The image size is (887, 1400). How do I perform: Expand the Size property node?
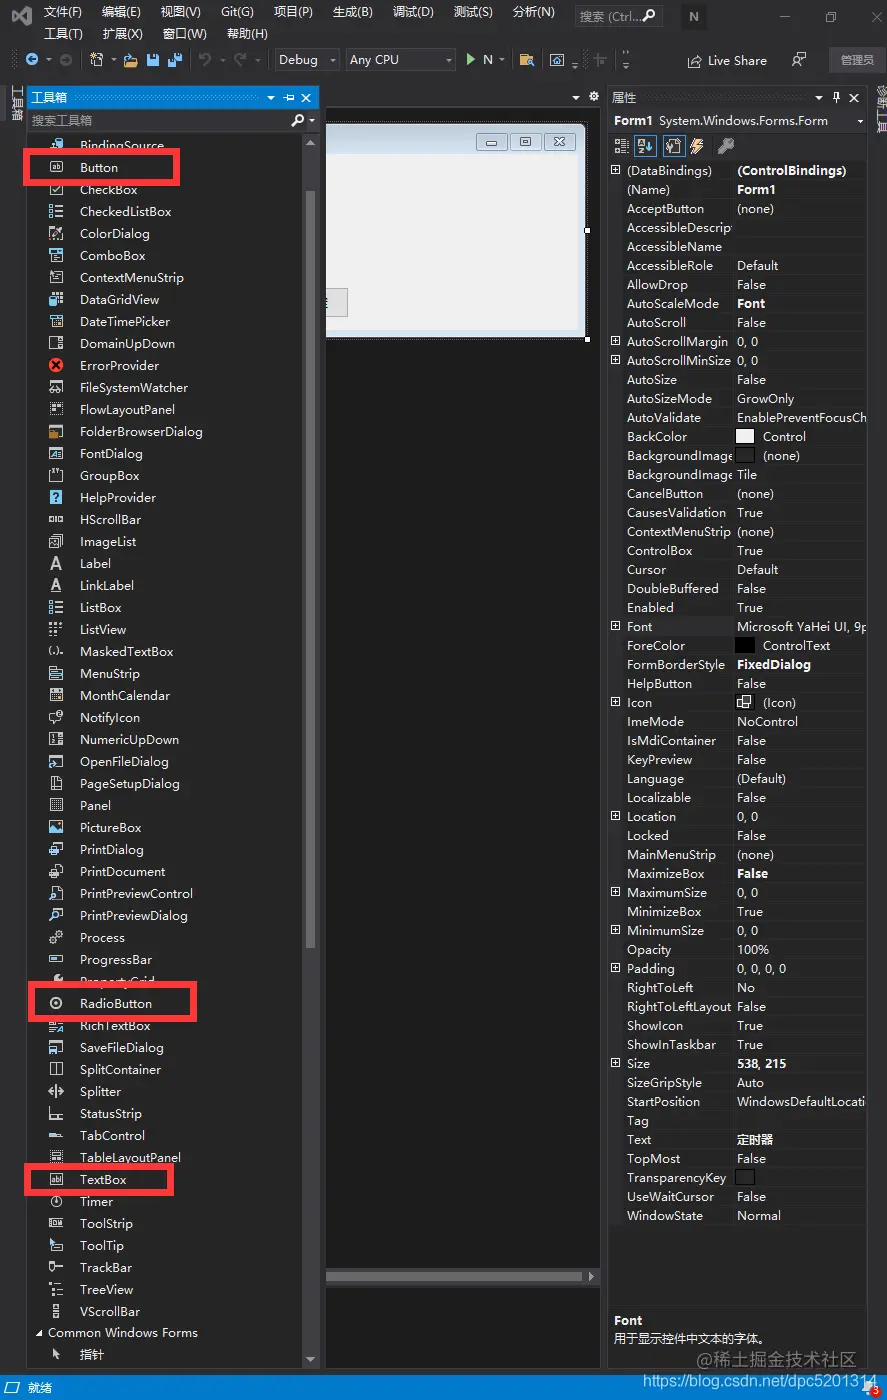pos(616,1064)
